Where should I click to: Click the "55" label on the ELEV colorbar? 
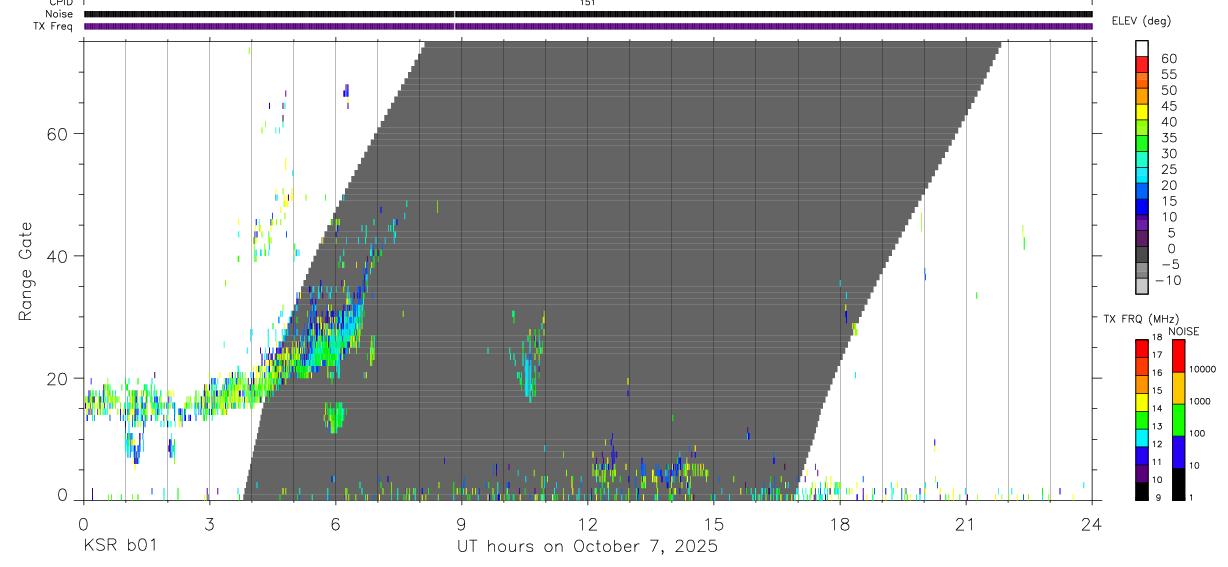[1168, 74]
